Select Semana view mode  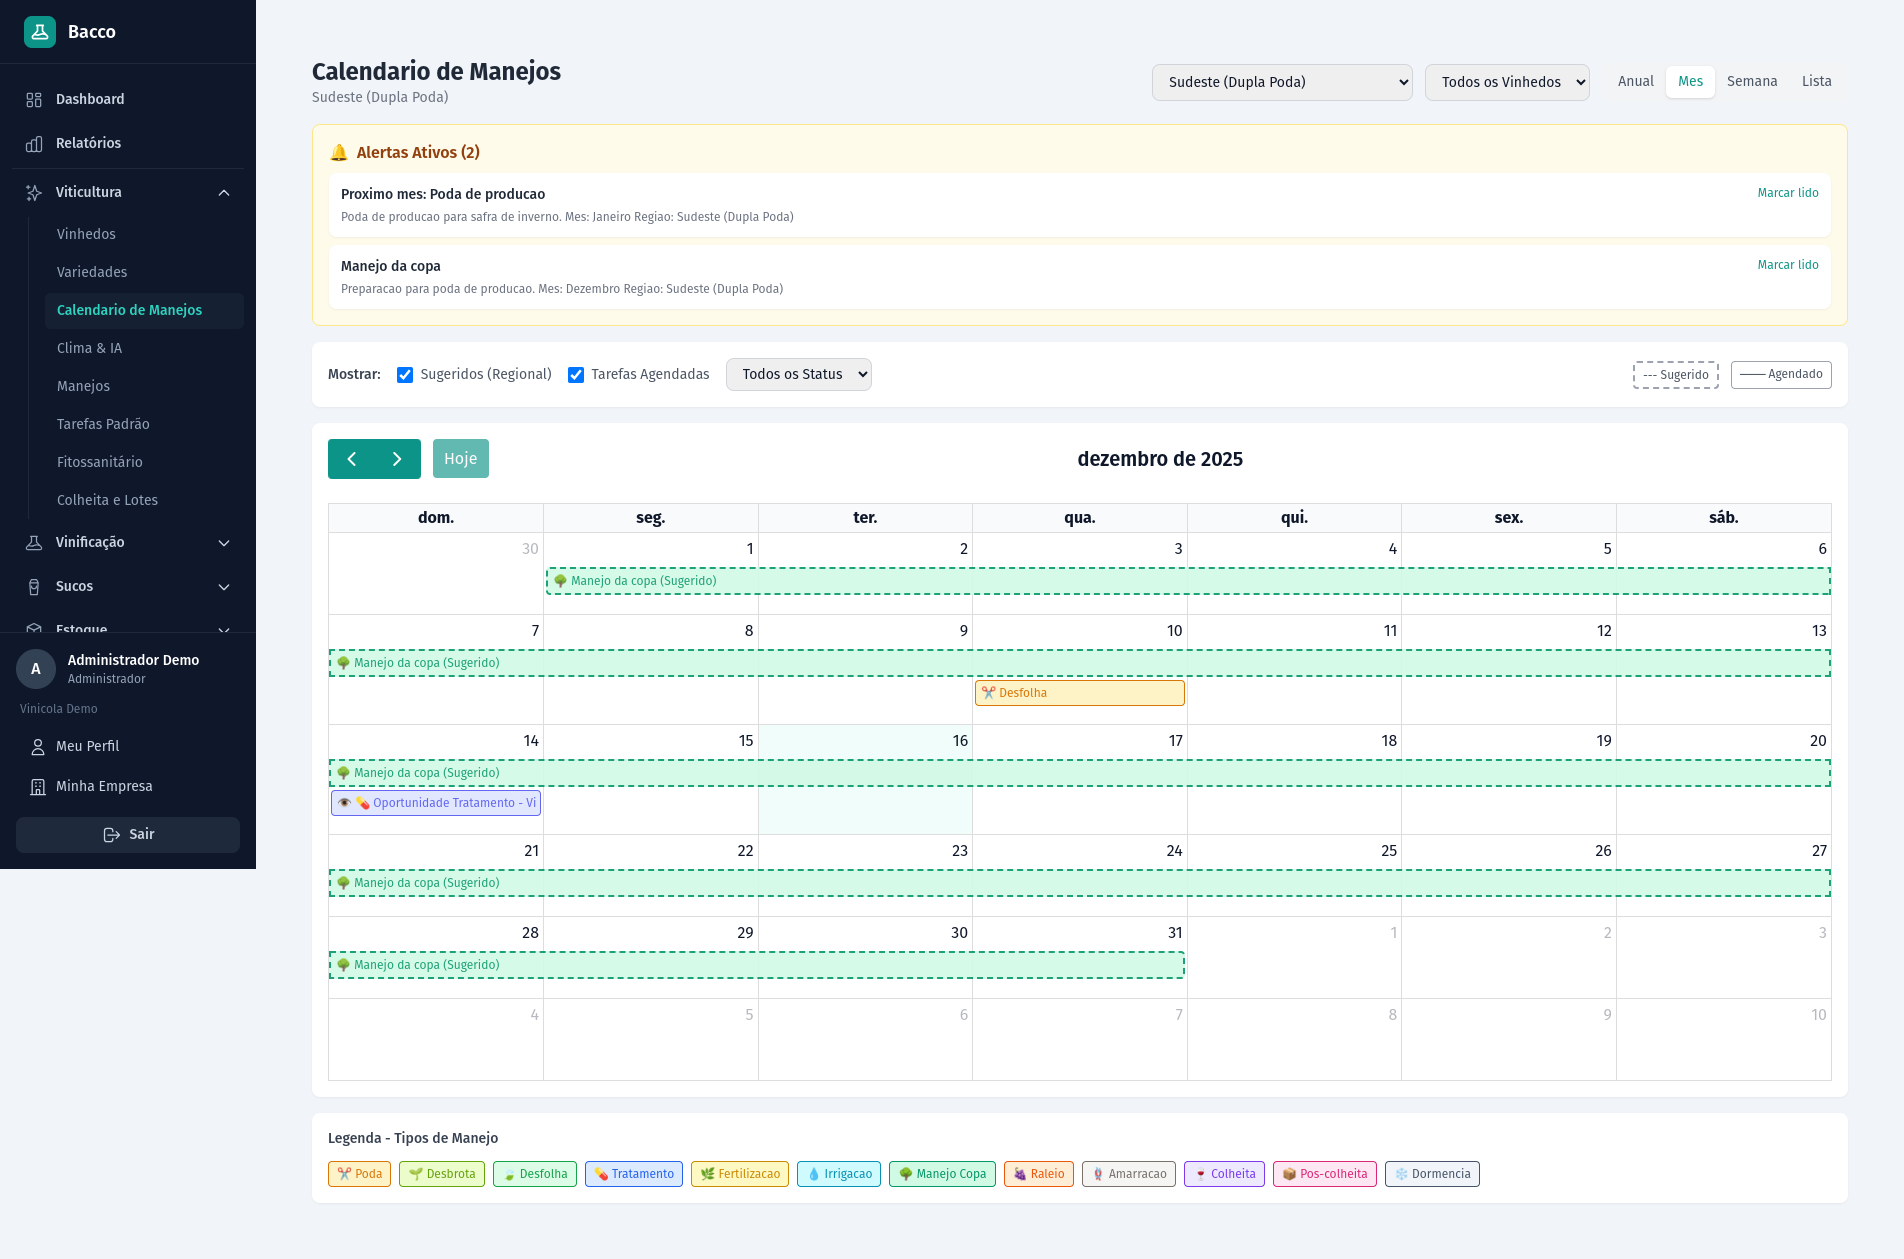tap(1752, 81)
